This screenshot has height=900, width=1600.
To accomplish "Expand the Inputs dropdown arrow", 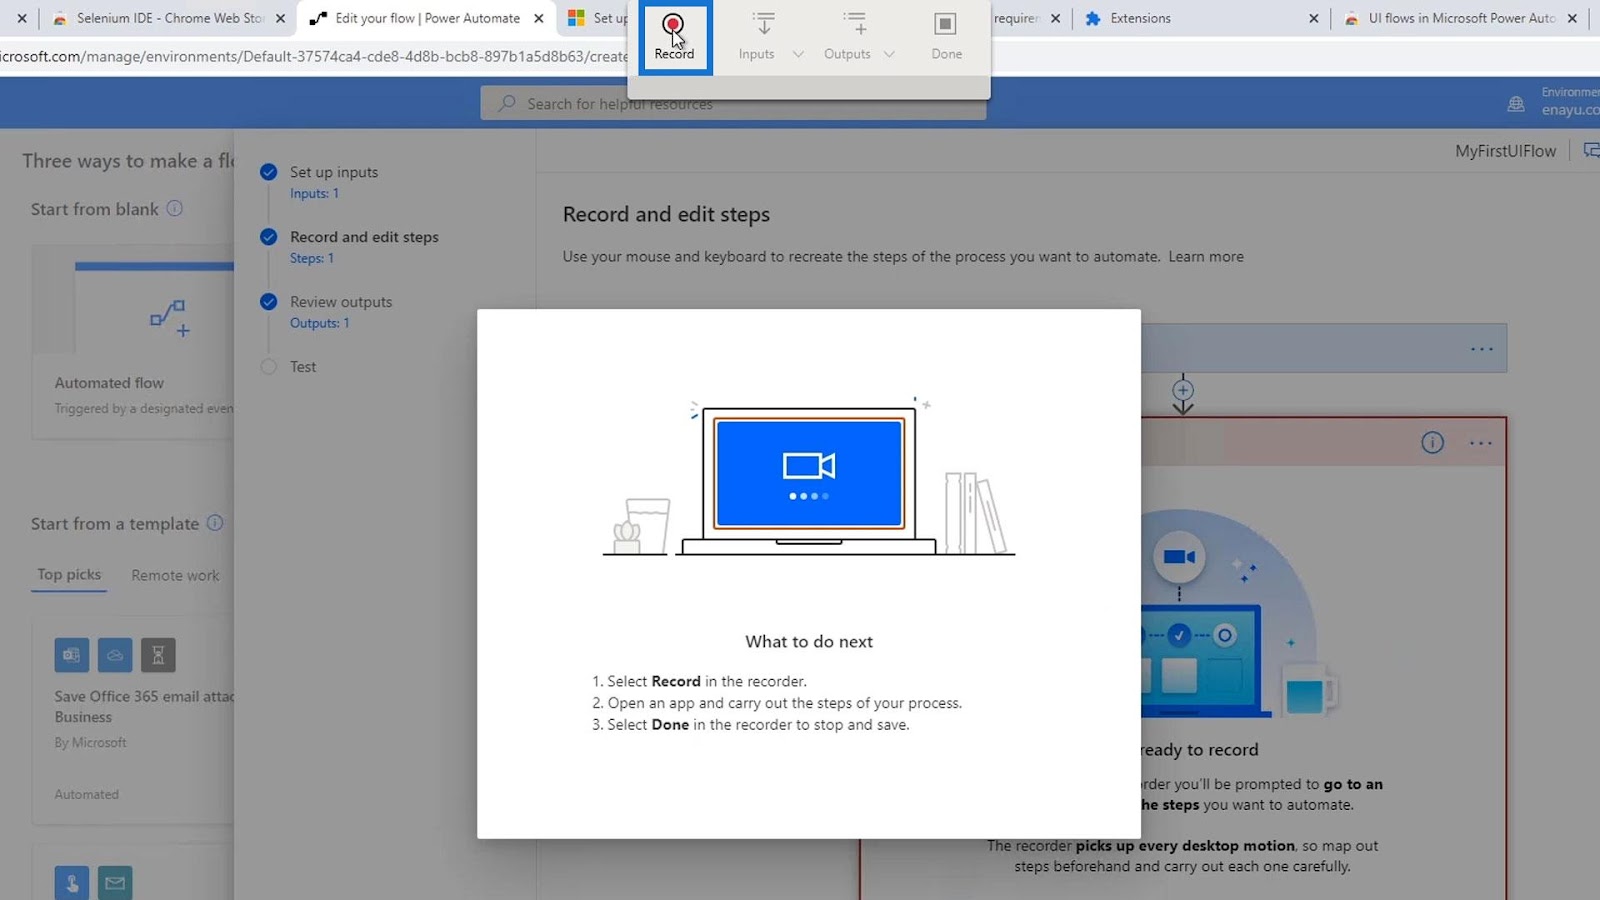I will [798, 54].
